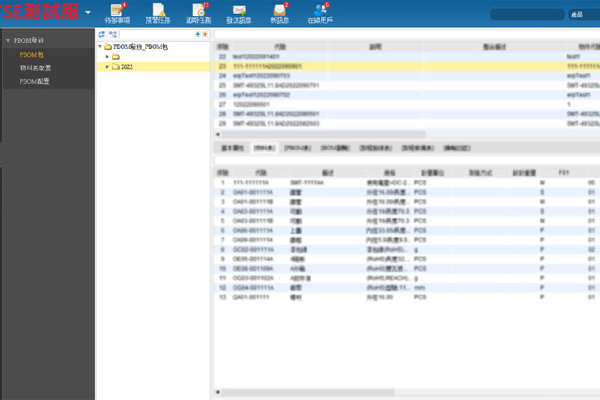
Task: View 在線用戶 online users icon
Action: (320, 13)
